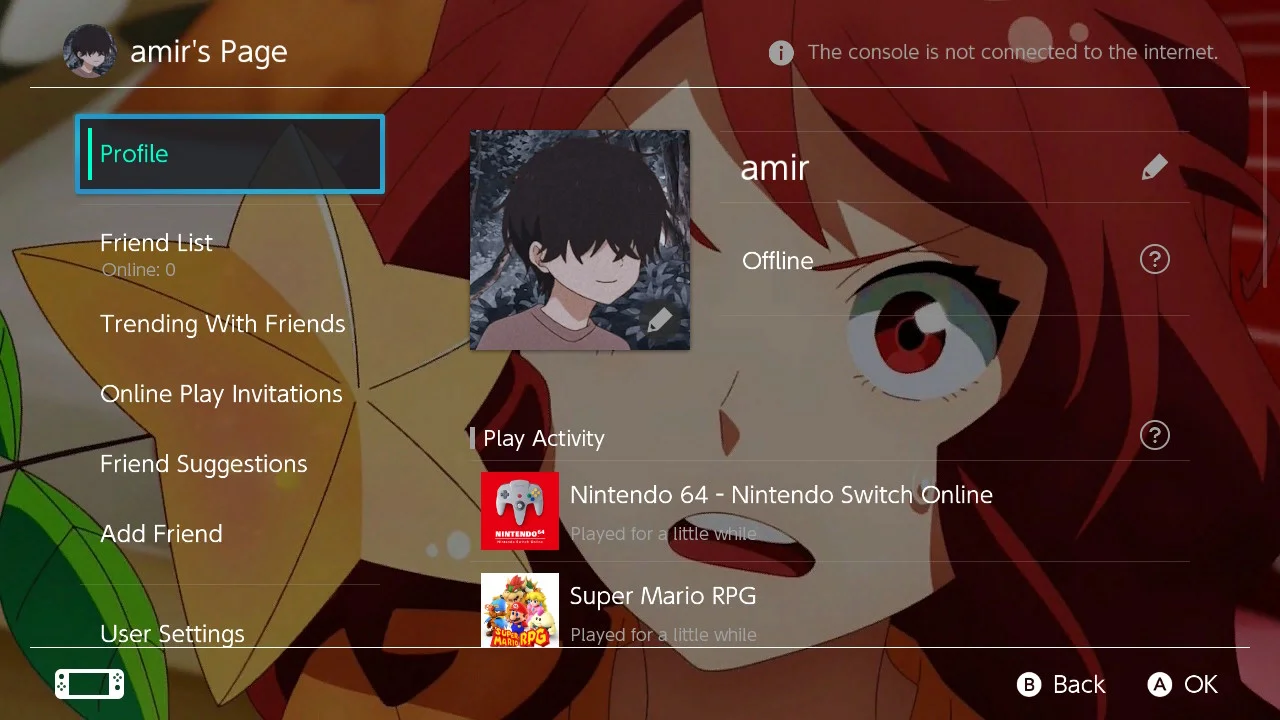Click the Super Mario RPG title
This screenshot has height=720, width=1280.
pos(663,596)
